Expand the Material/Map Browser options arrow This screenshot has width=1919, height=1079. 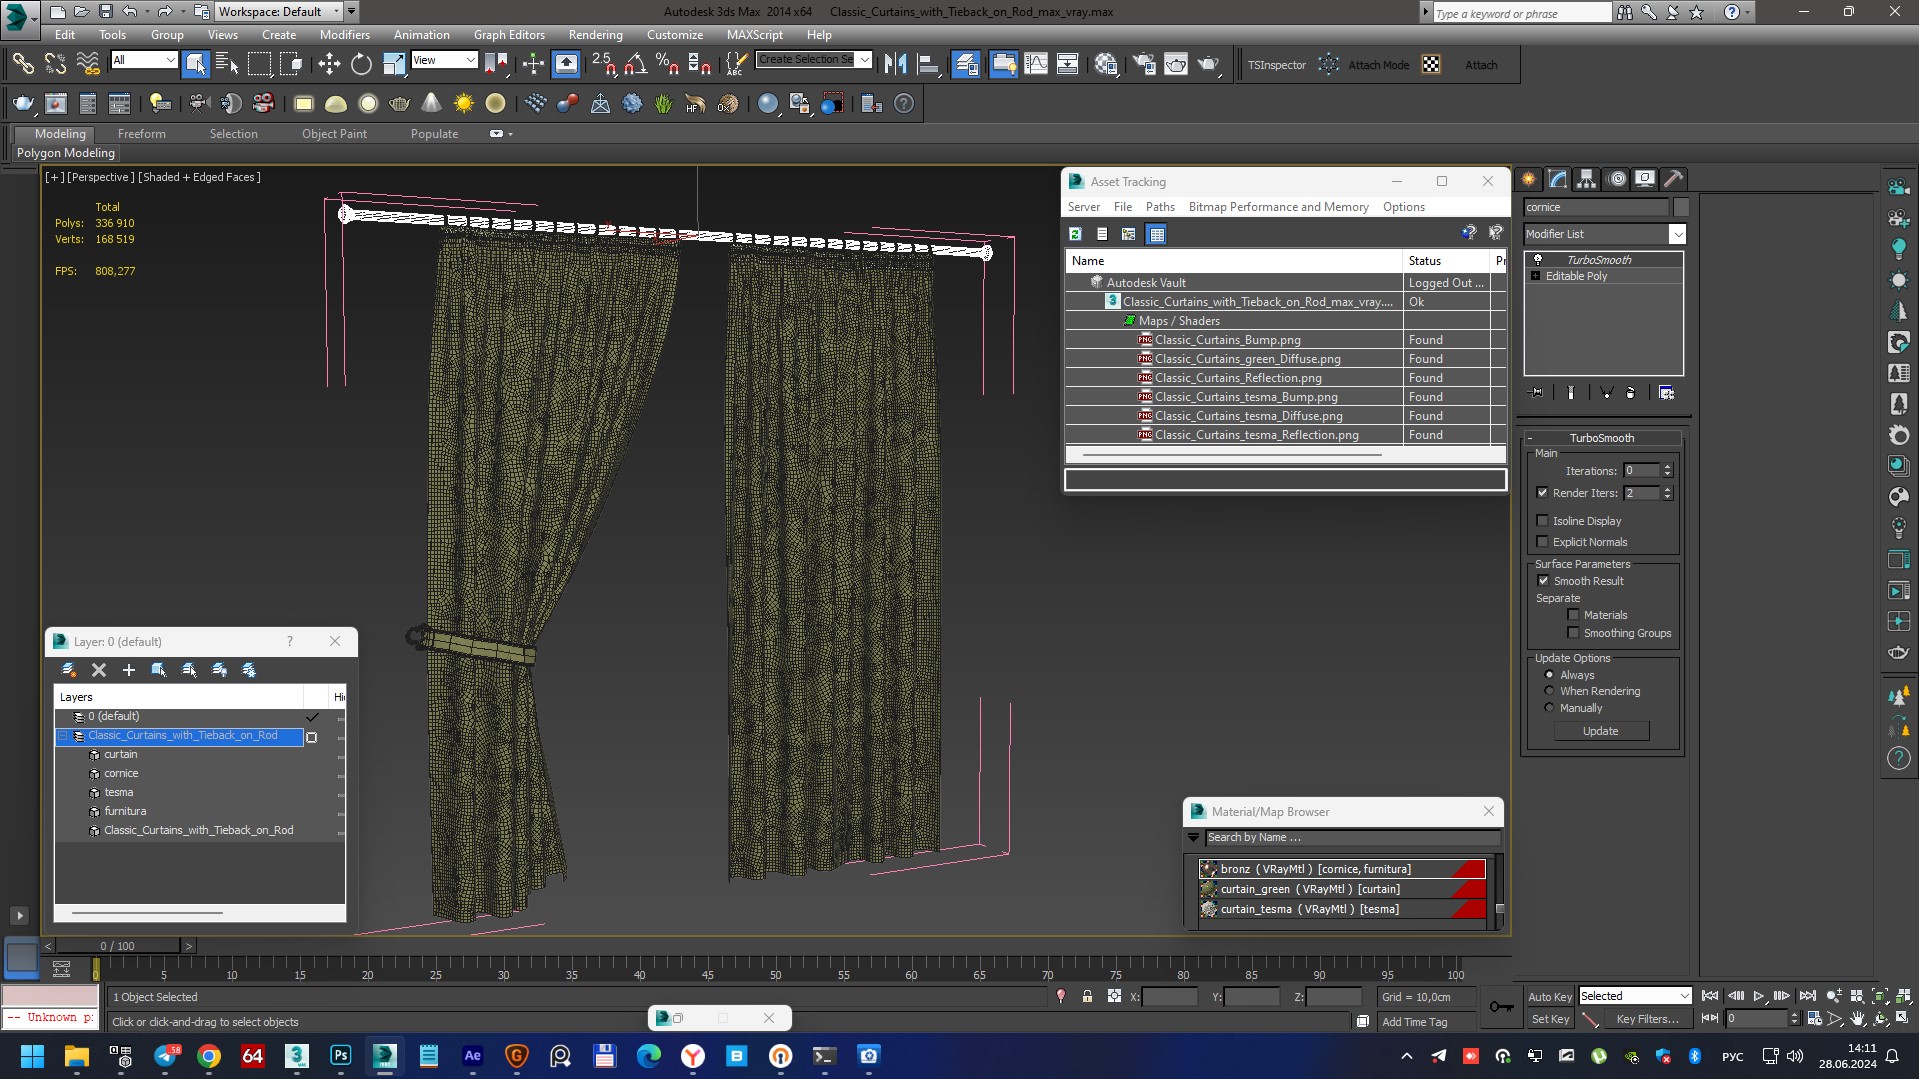pos(1193,838)
